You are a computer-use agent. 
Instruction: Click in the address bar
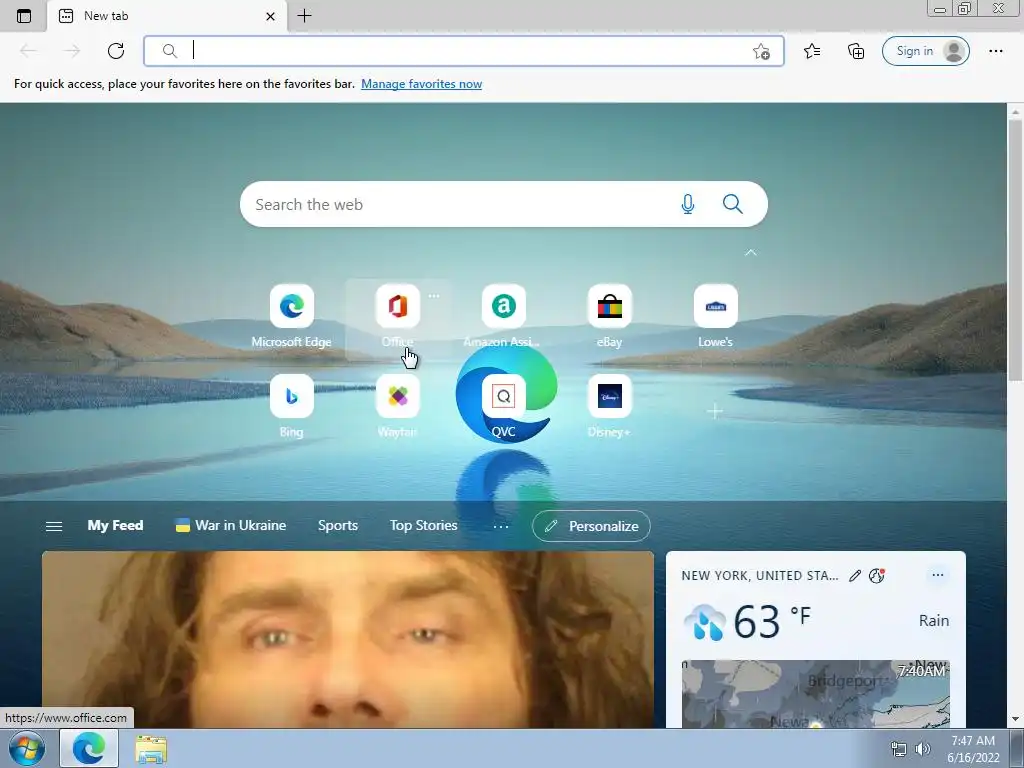[464, 51]
